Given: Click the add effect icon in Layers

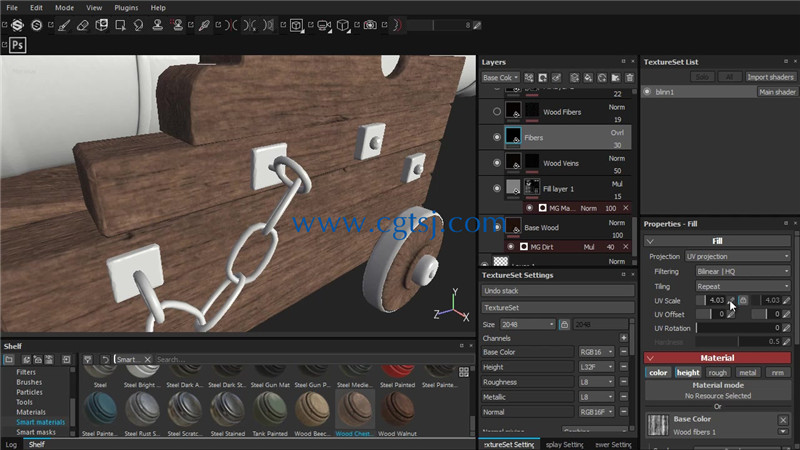Looking at the screenshot, I should [529, 78].
